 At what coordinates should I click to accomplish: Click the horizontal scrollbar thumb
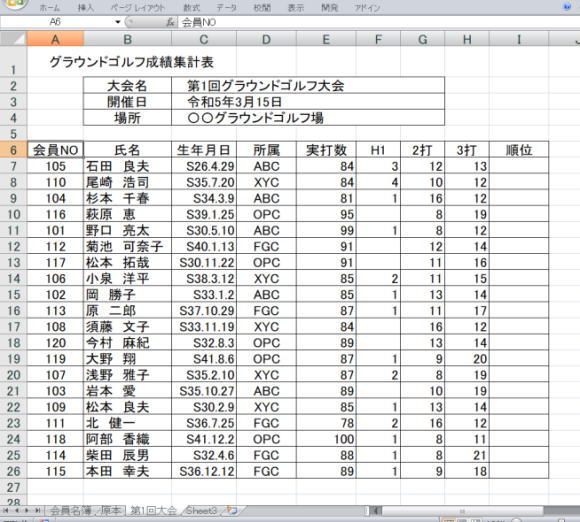[x=462, y=511]
